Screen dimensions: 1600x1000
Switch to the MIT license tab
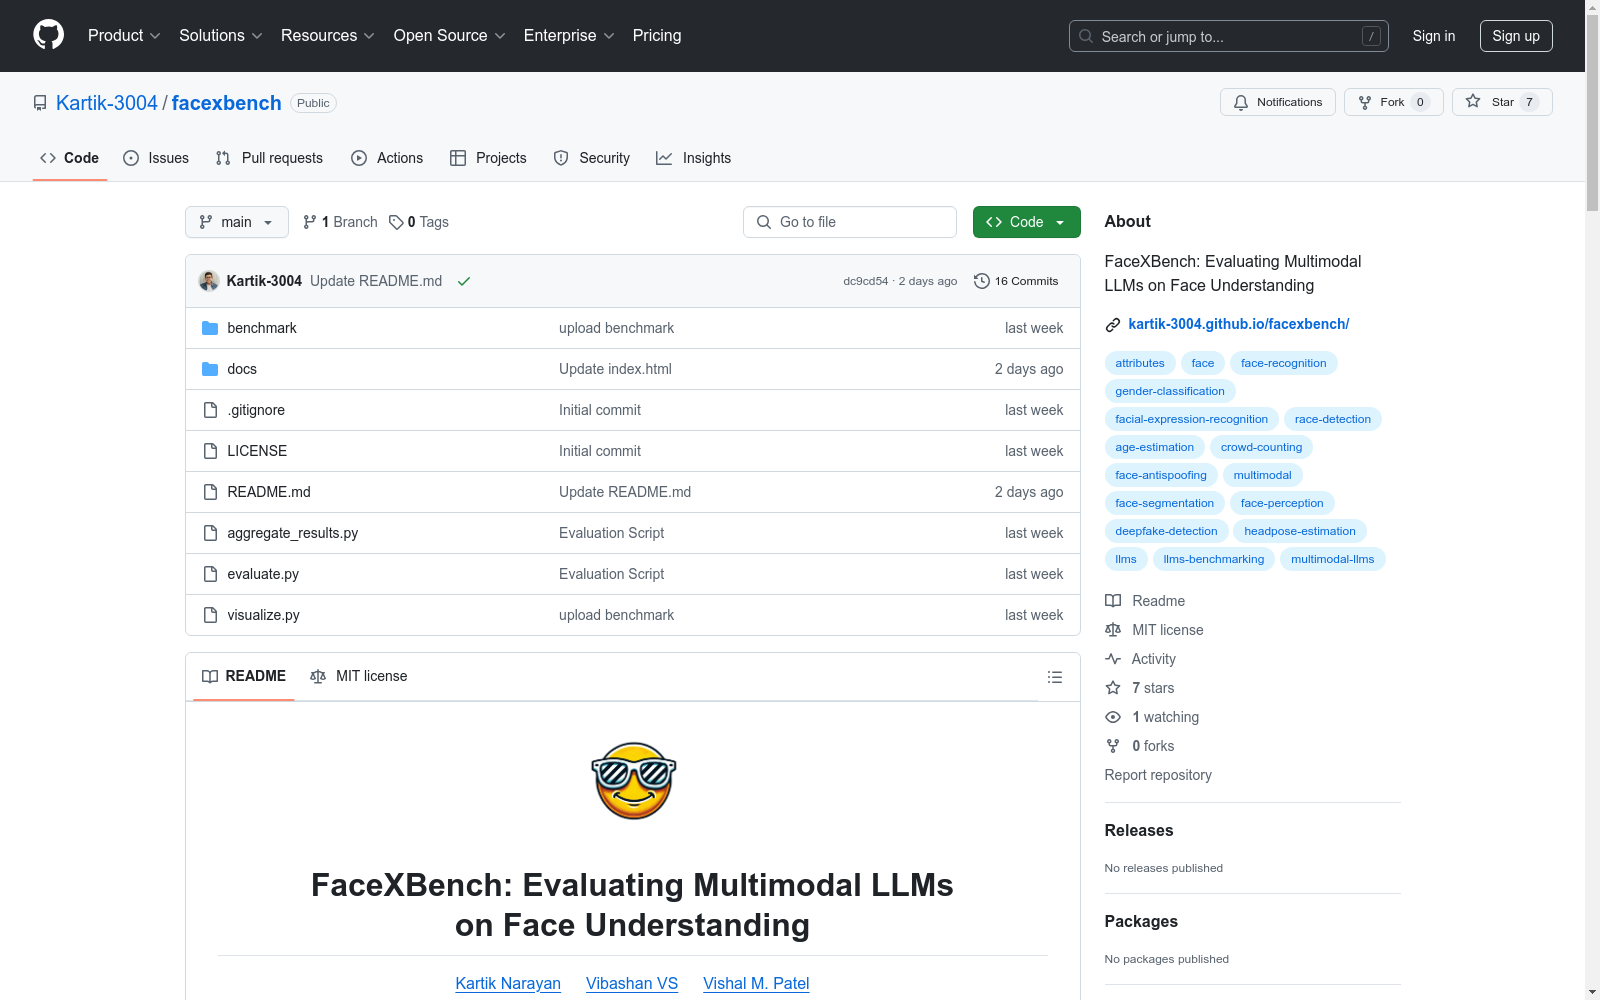[359, 677]
